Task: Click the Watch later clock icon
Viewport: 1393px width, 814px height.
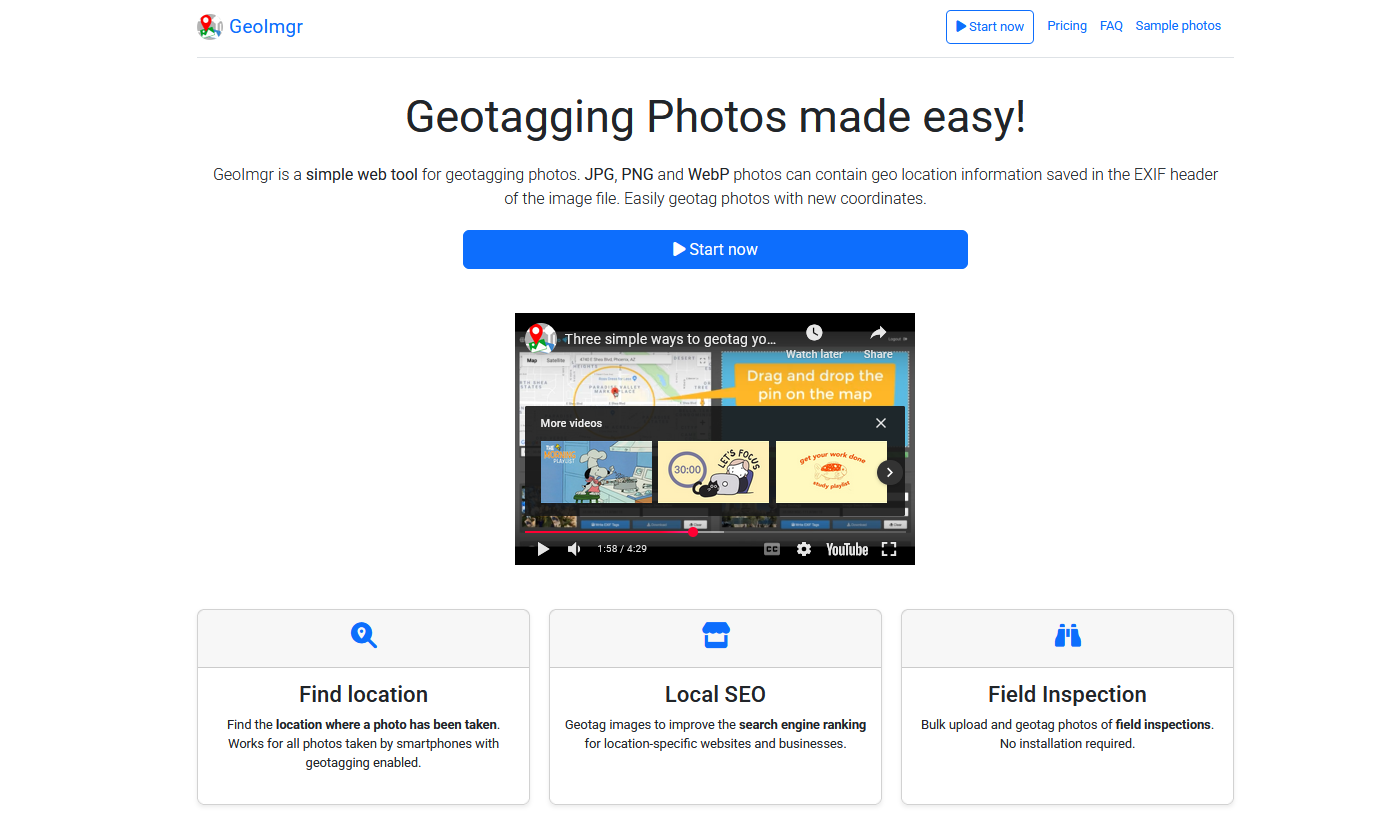Action: click(814, 333)
